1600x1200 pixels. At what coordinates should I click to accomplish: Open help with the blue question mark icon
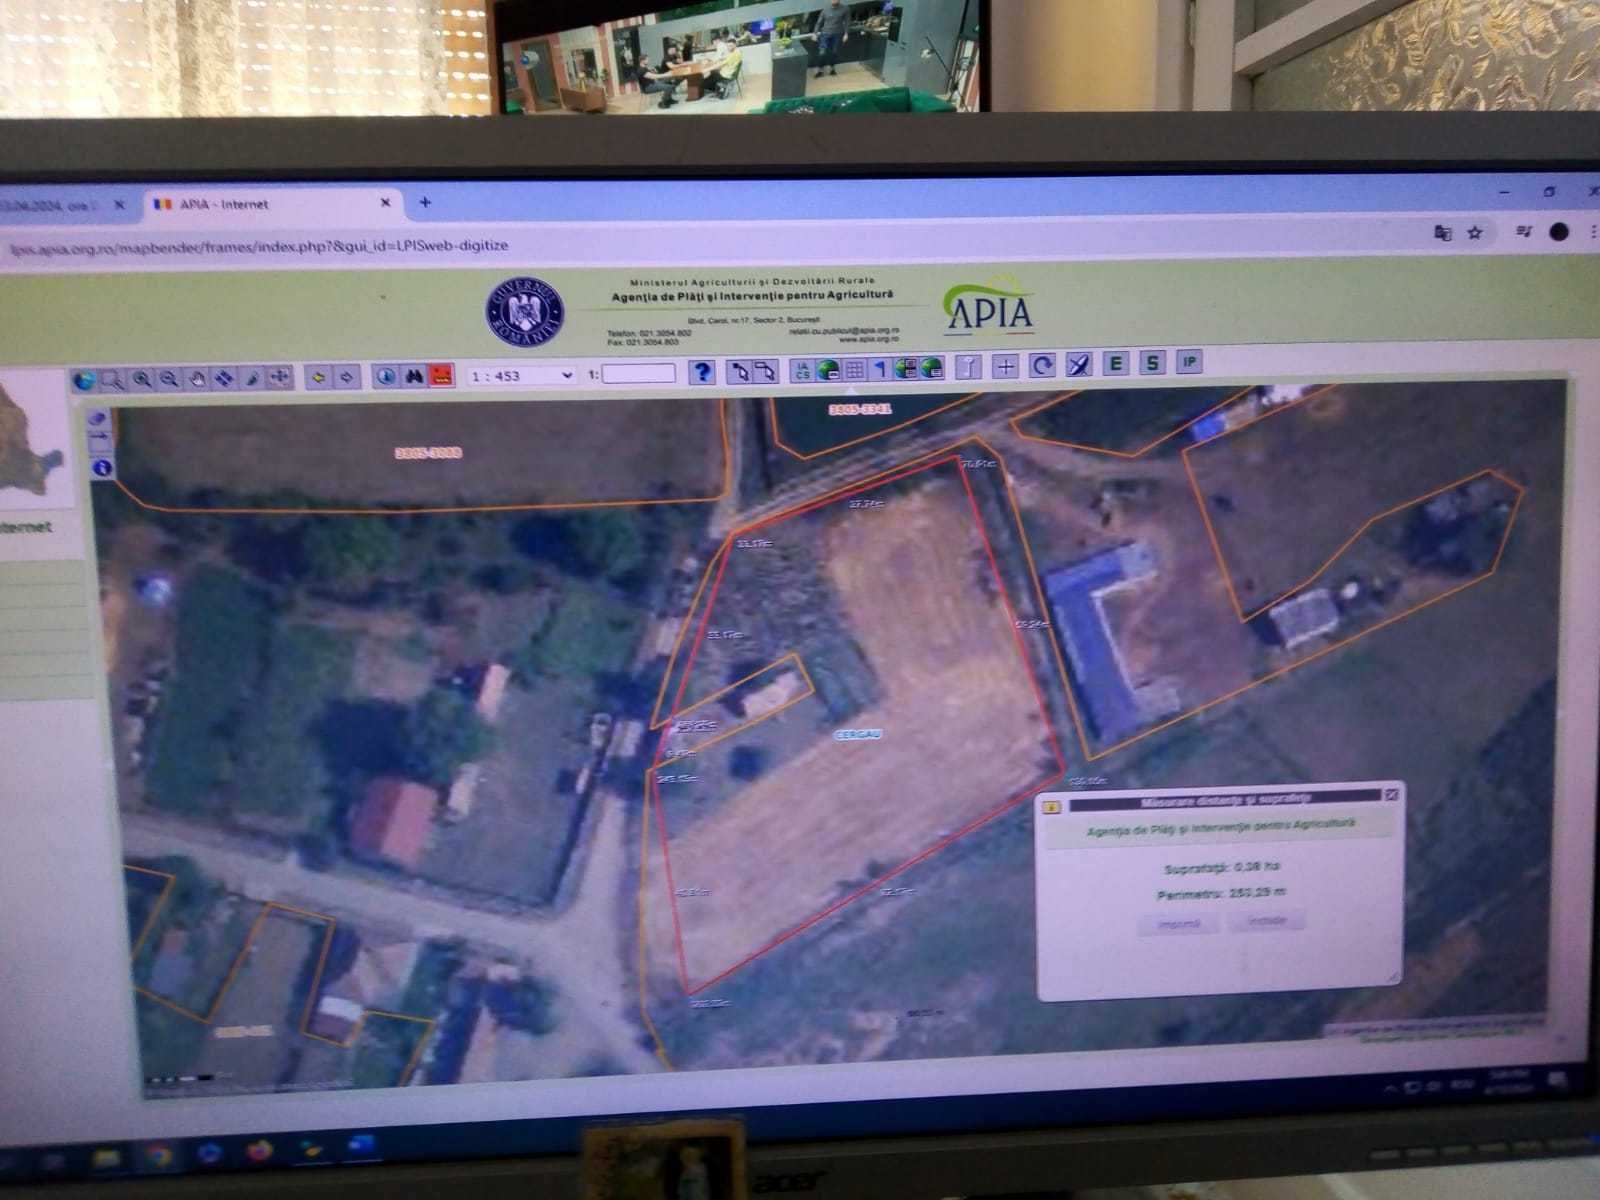tap(703, 372)
